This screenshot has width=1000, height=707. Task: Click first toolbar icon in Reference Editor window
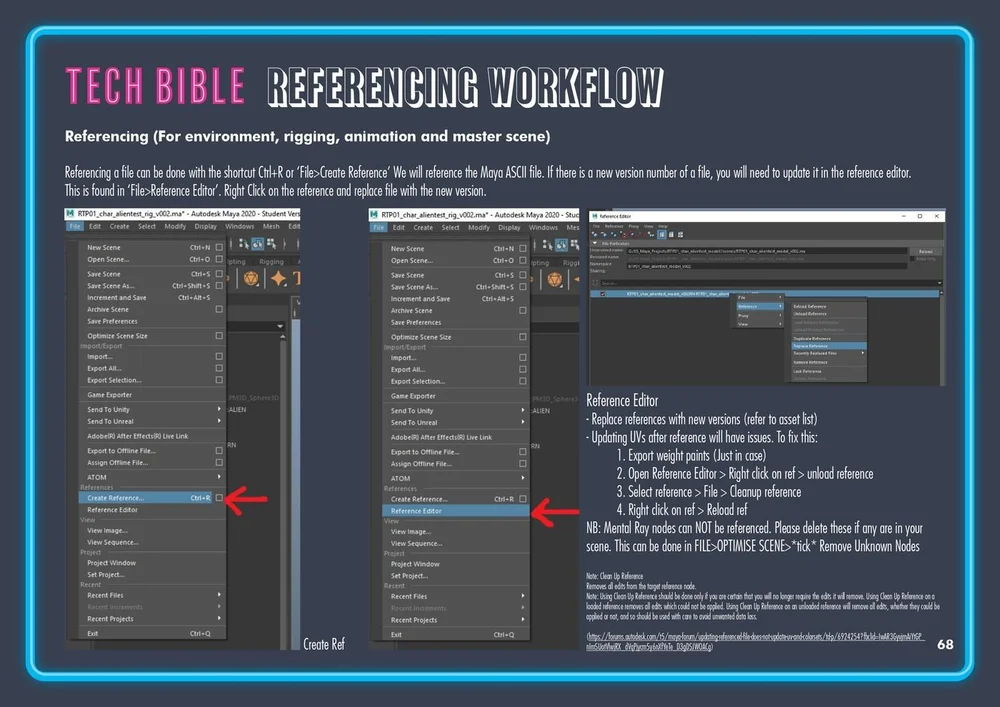[x=595, y=235]
